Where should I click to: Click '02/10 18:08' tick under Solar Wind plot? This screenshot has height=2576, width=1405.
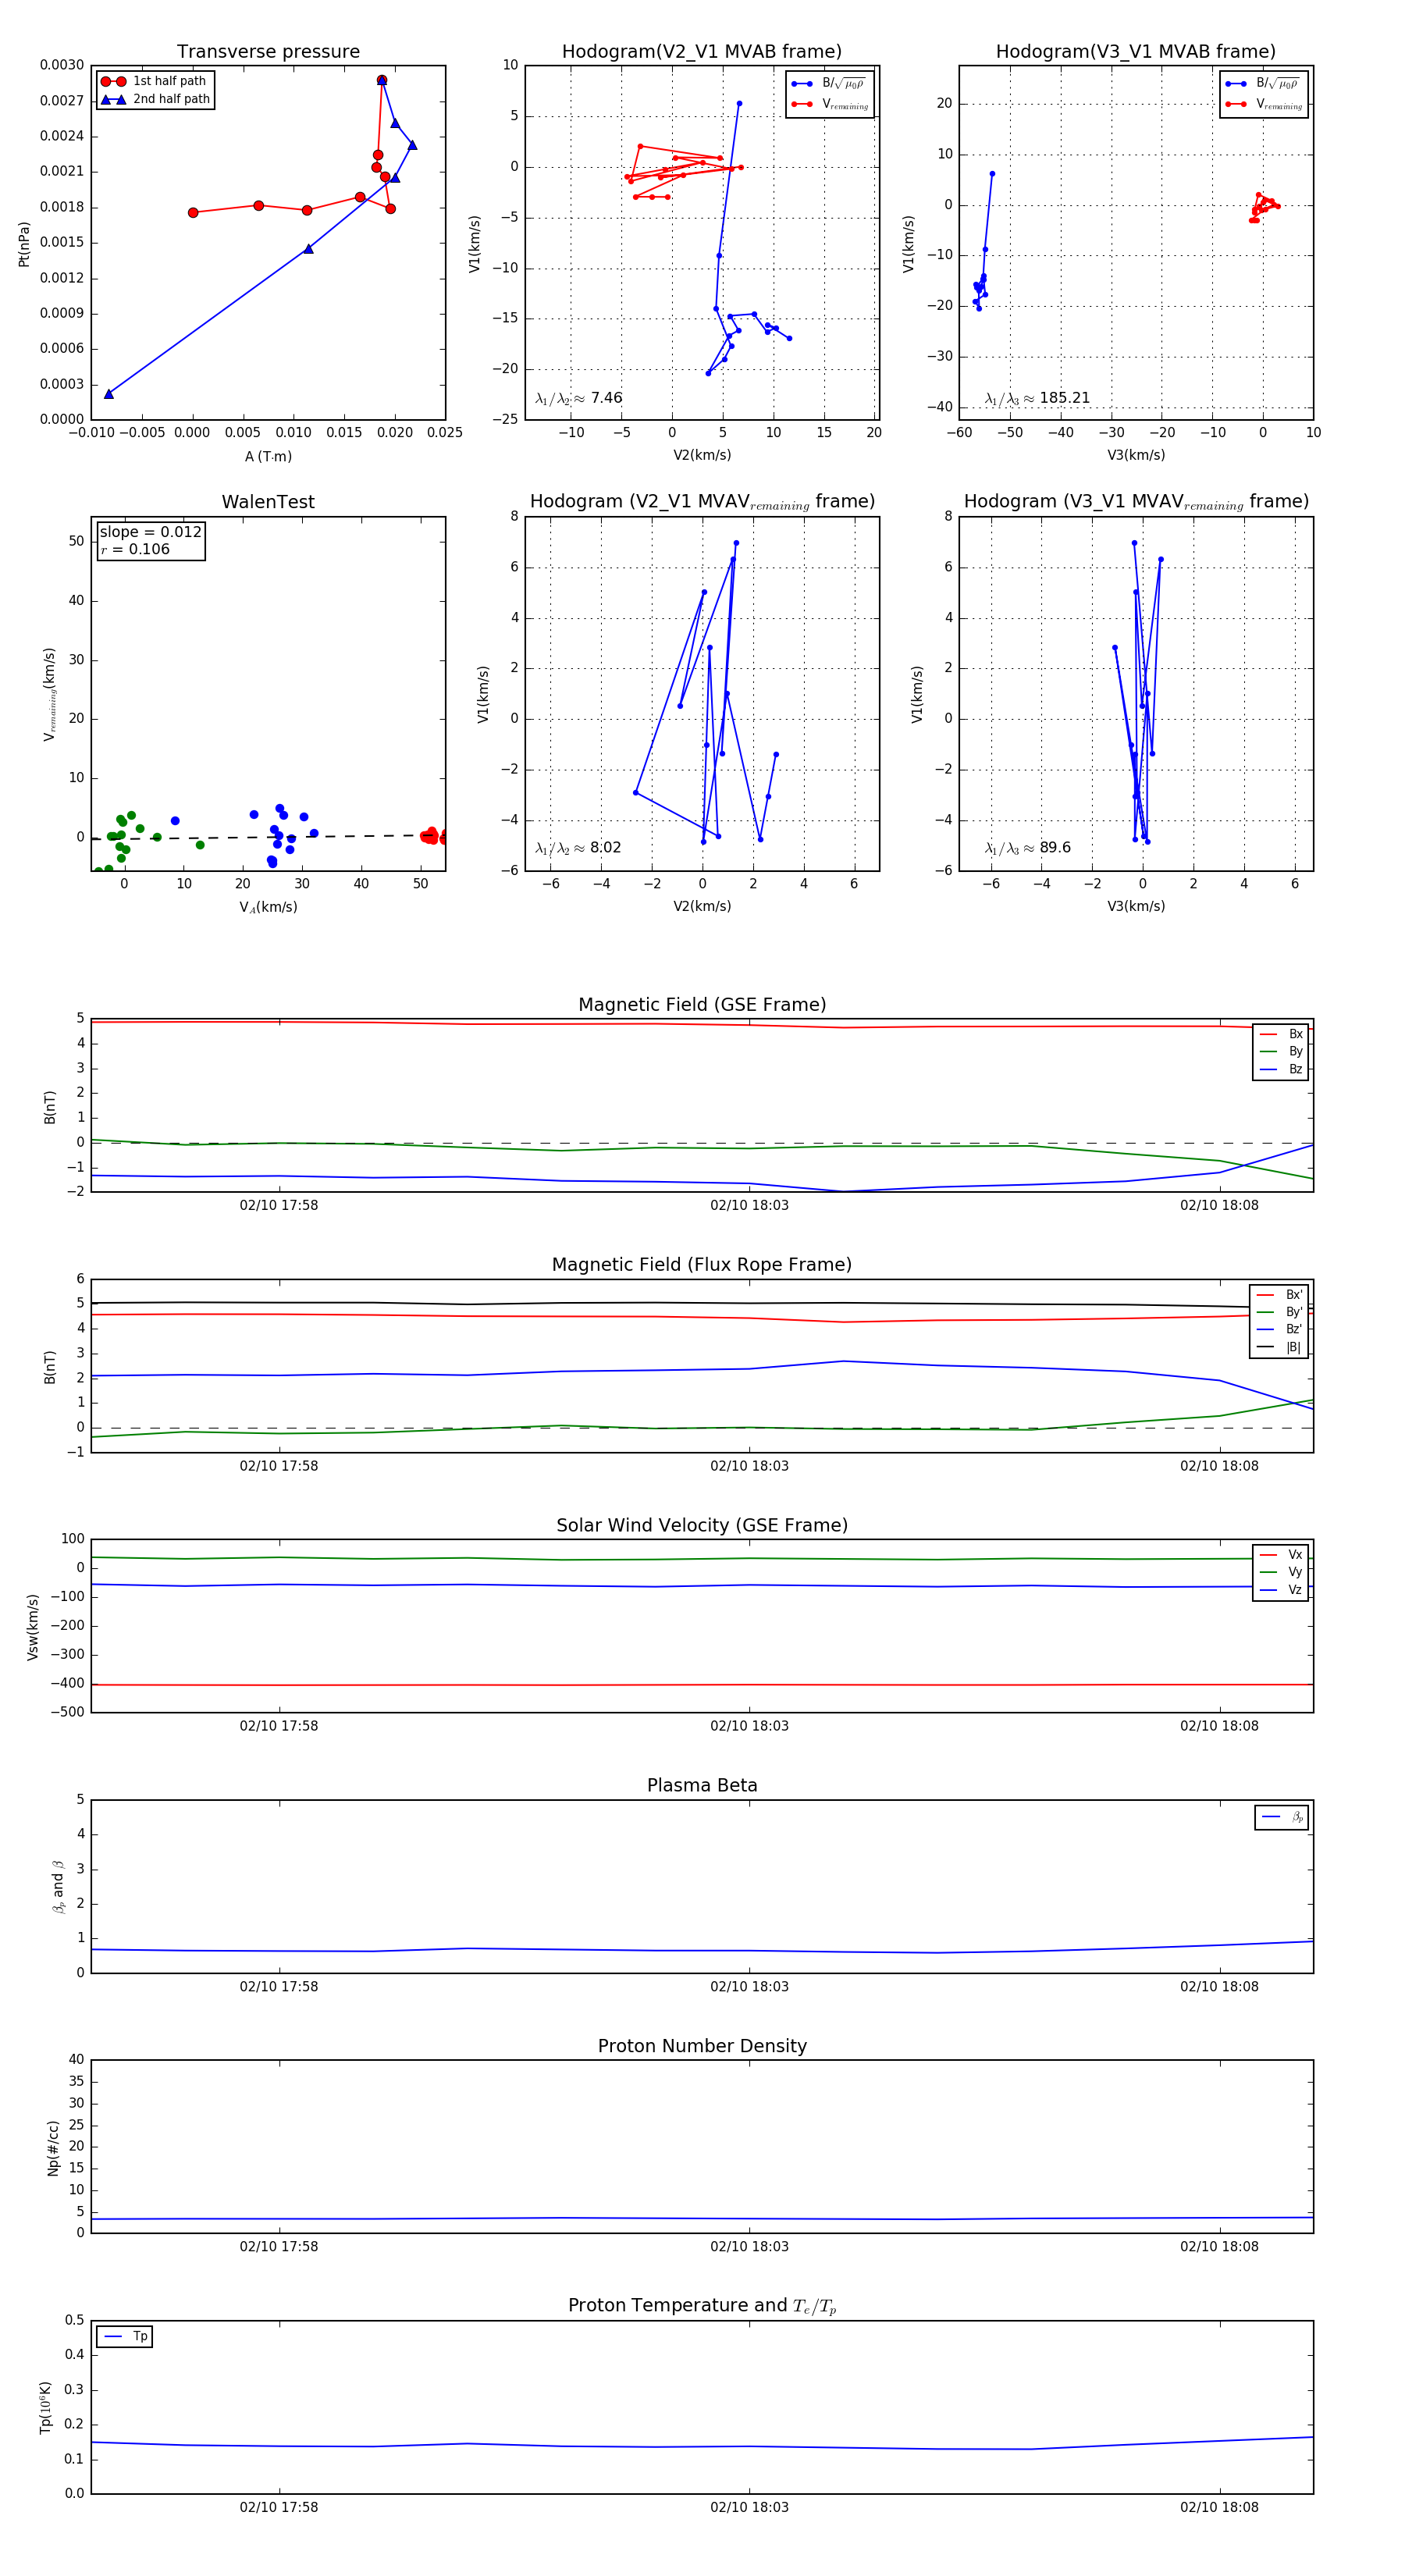click(x=1219, y=1725)
